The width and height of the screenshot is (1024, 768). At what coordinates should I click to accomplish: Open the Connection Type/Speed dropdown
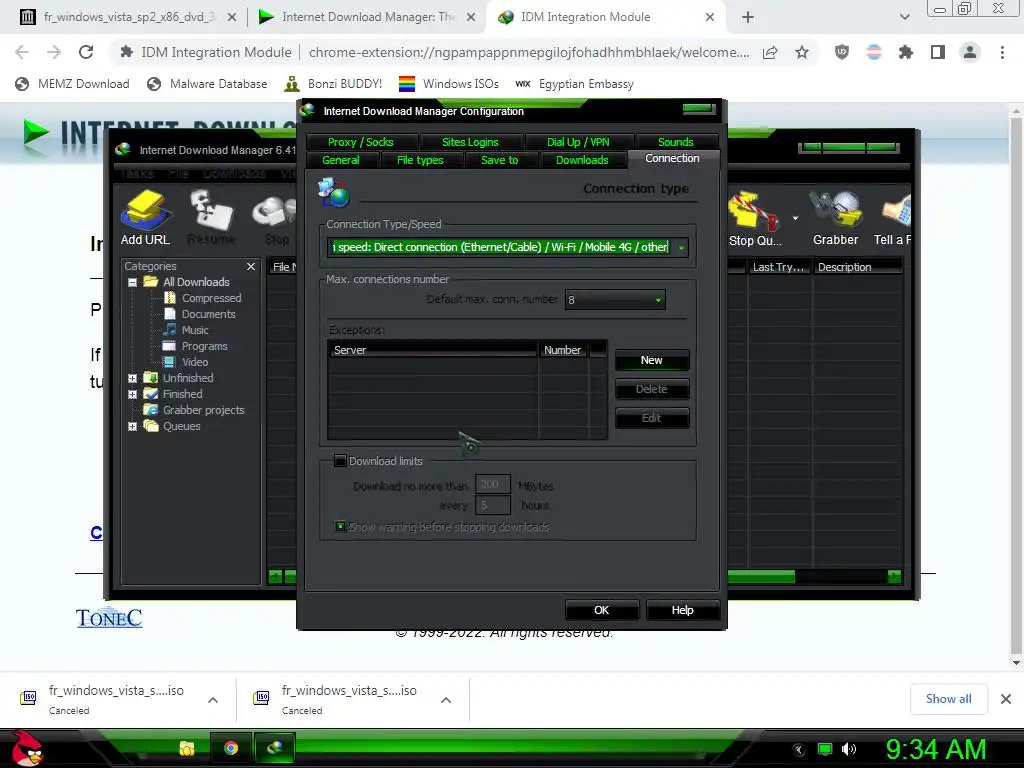tap(681, 248)
